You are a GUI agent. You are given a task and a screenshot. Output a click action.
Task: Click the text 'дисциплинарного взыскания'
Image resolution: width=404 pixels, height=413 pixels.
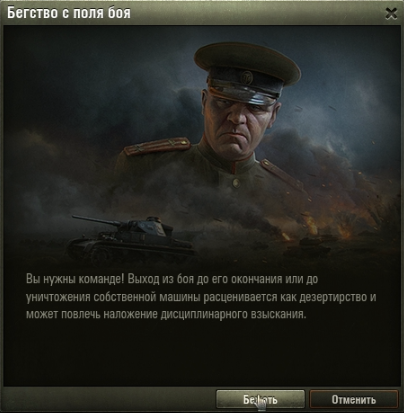[x=233, y=314]
